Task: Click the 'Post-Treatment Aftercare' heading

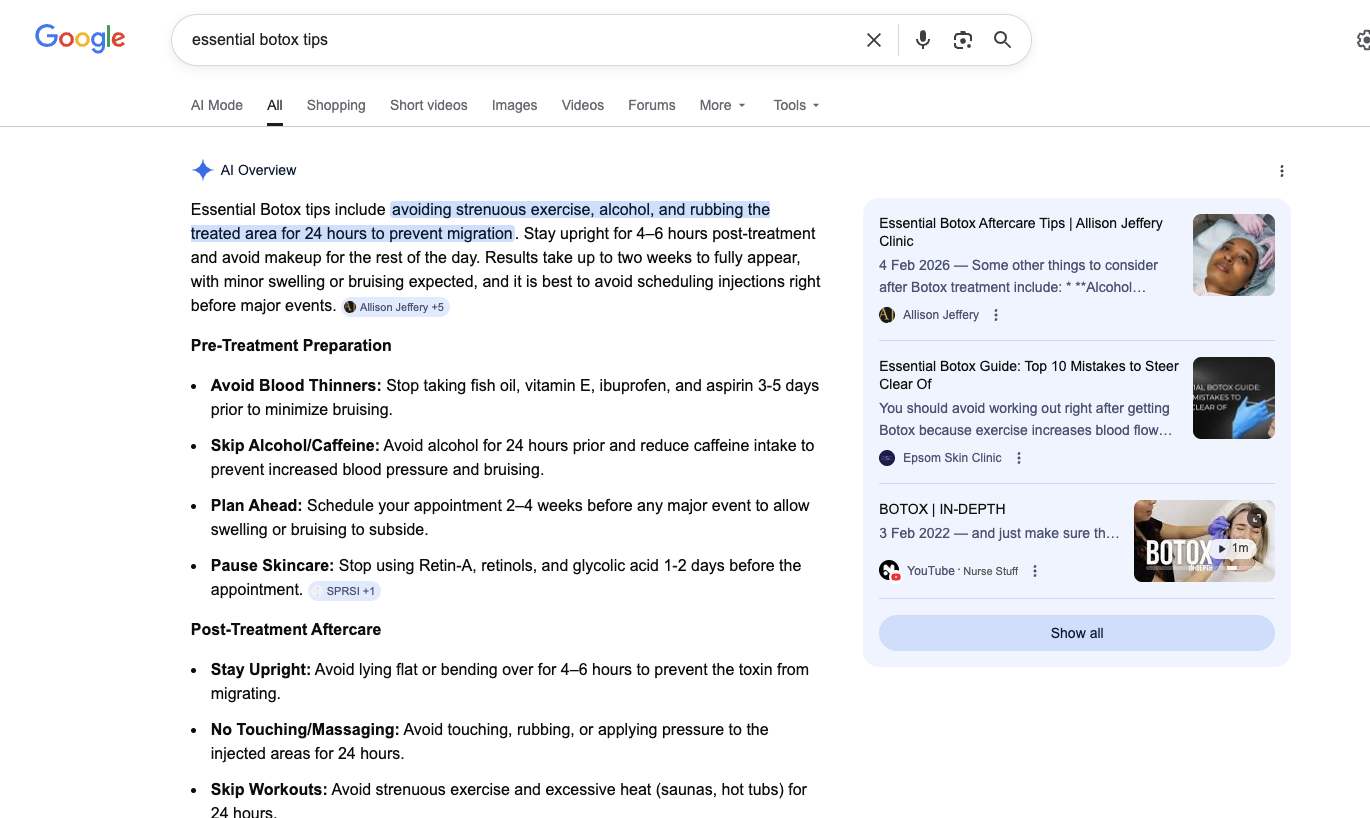Action: [x=286, y=630]
